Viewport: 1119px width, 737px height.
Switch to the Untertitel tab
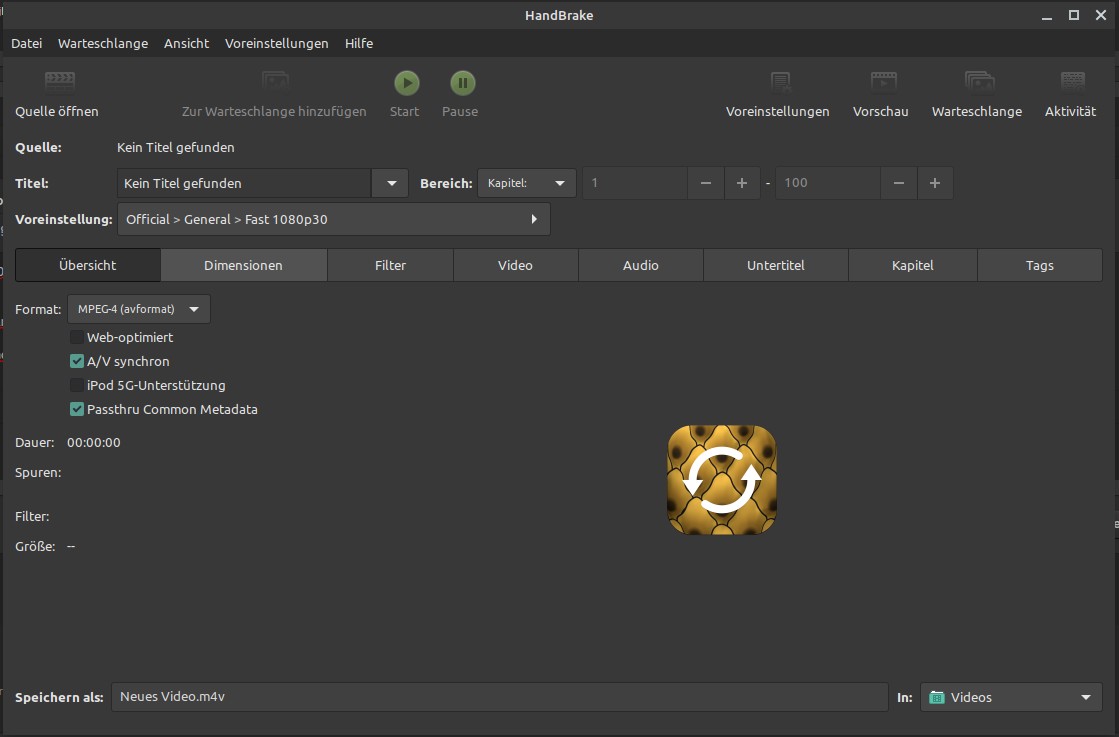(776, 265)
